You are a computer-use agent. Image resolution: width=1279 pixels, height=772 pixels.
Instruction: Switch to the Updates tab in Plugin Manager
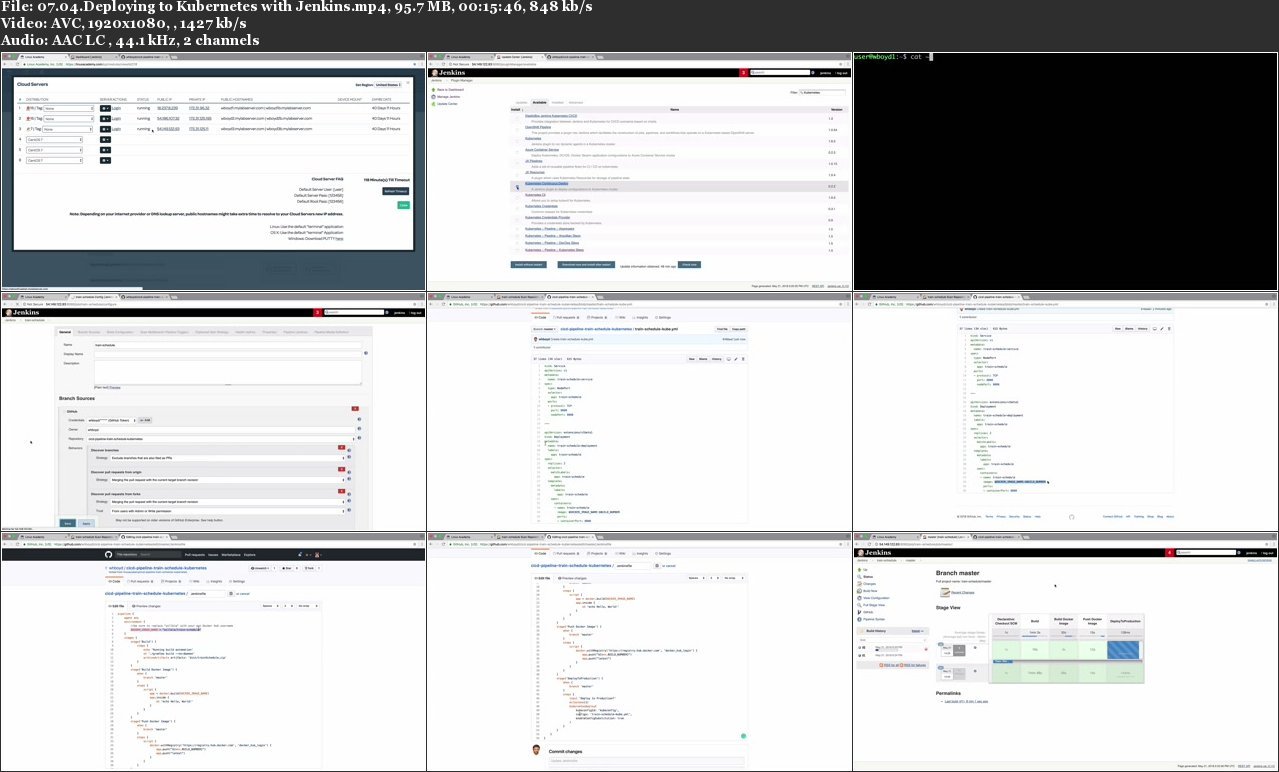pos(521,103)
